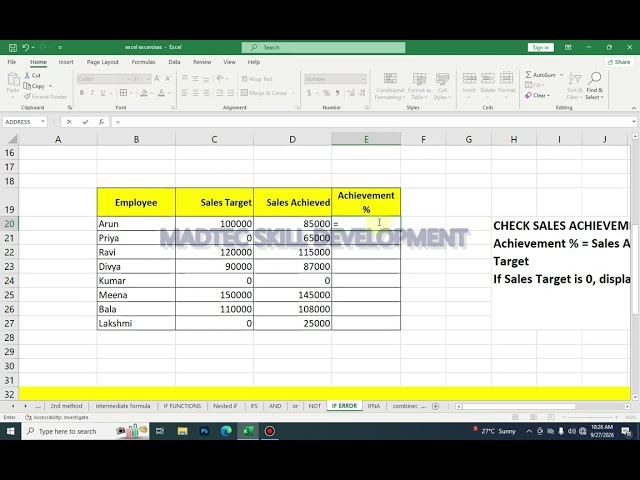
Task: Open Cell Styles gallery
Action: 442,86
